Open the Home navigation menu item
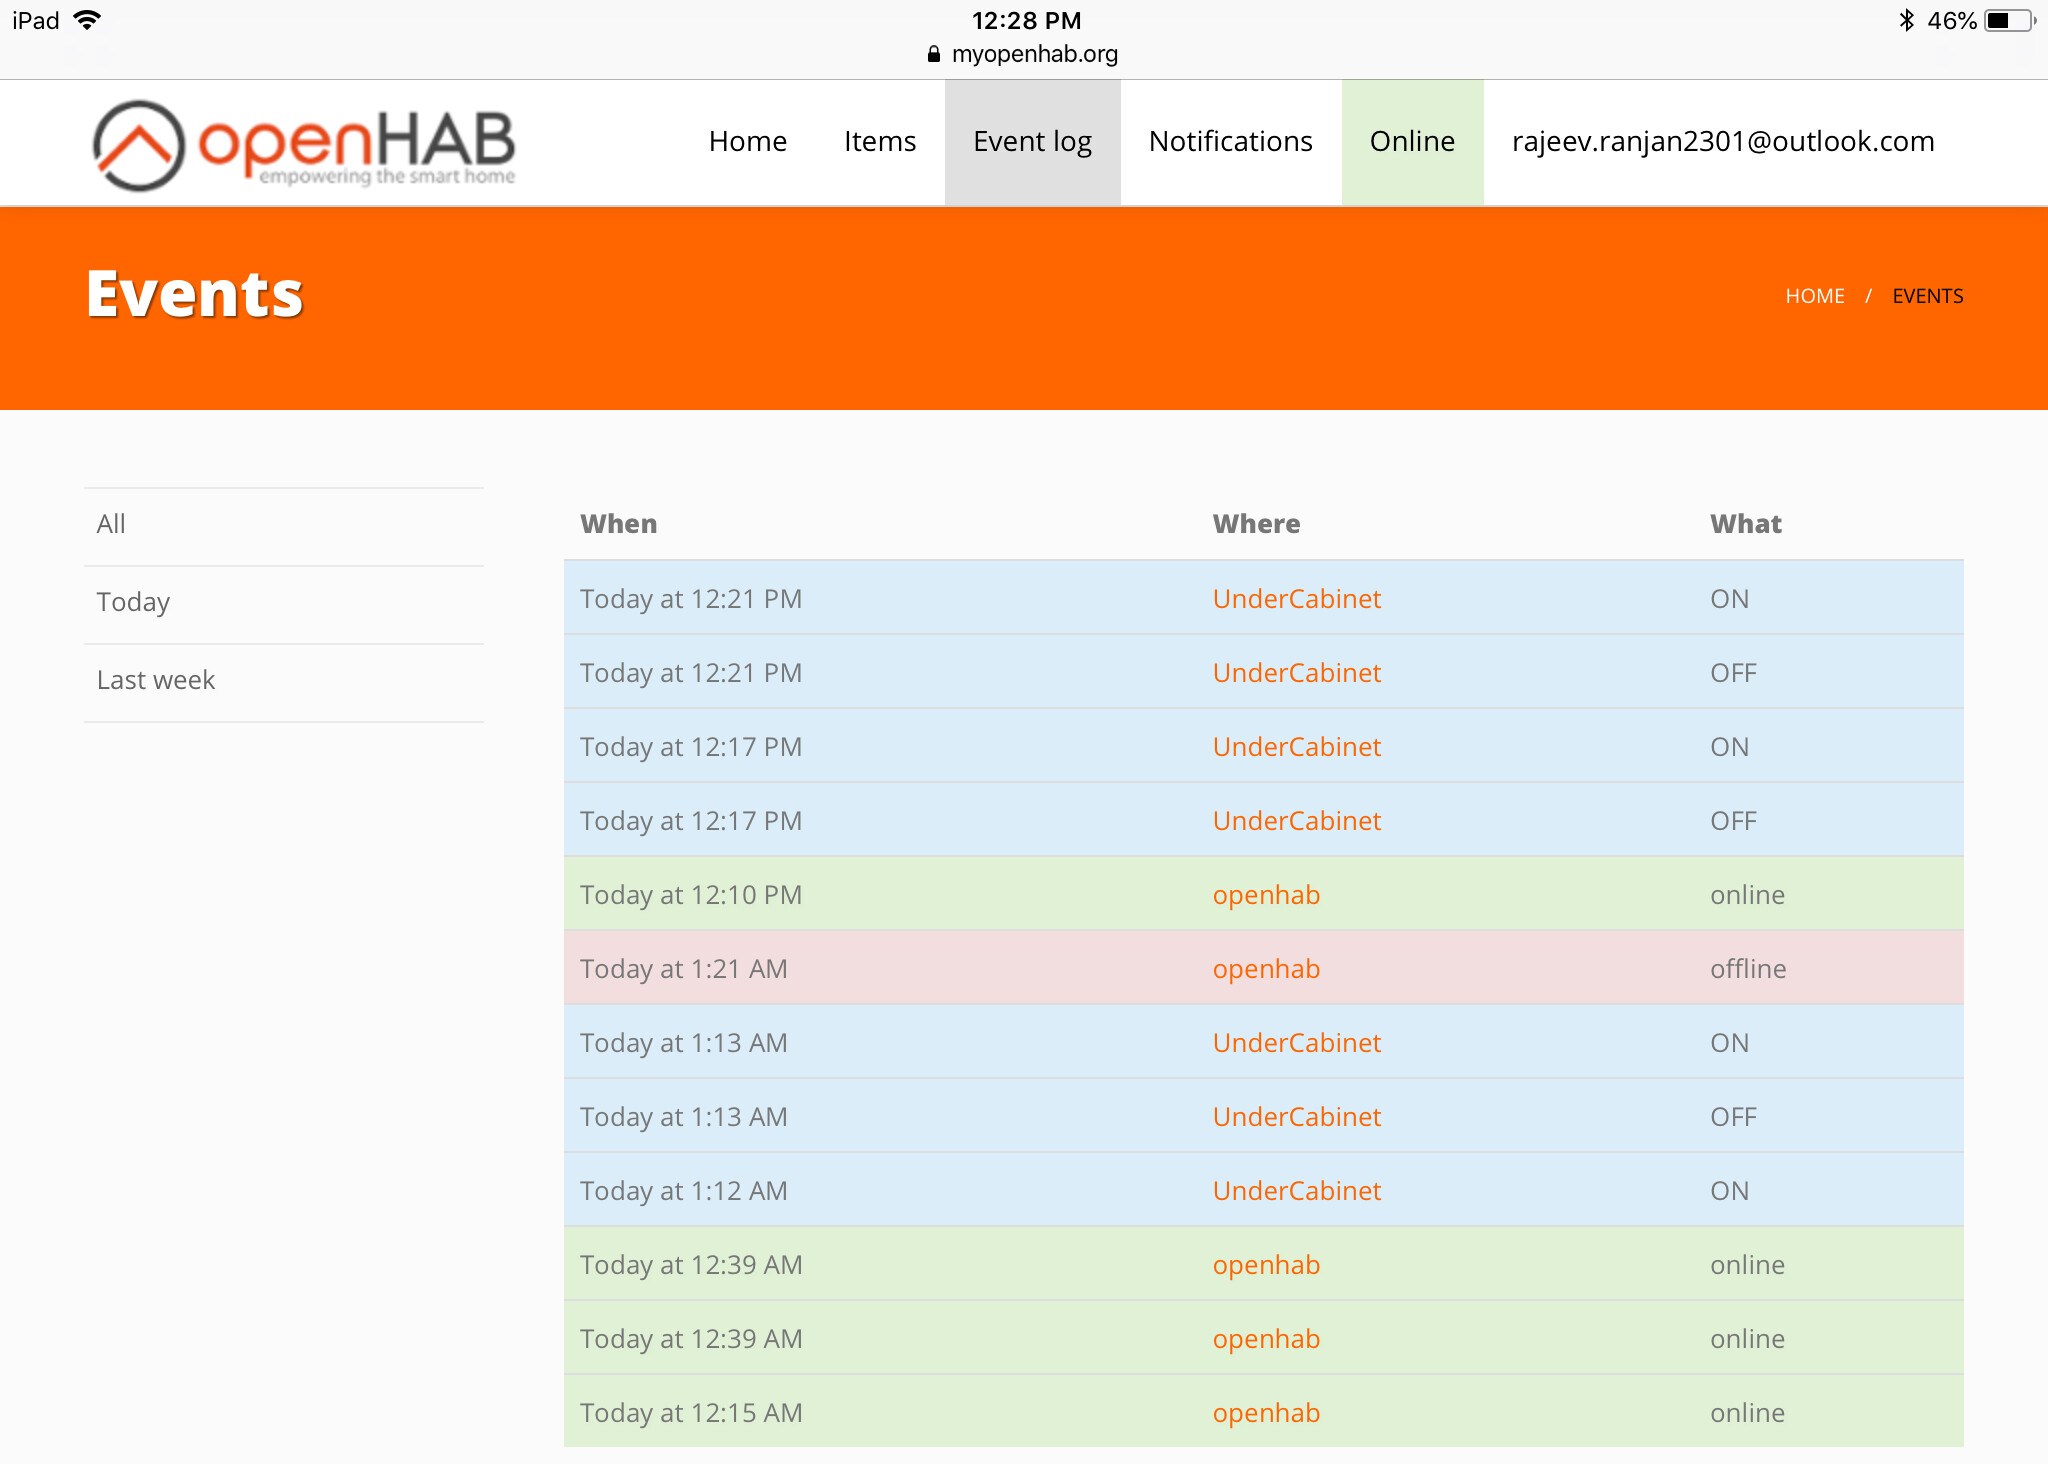This screenshot has width=2048, height=1464. (x=747, y=142)
